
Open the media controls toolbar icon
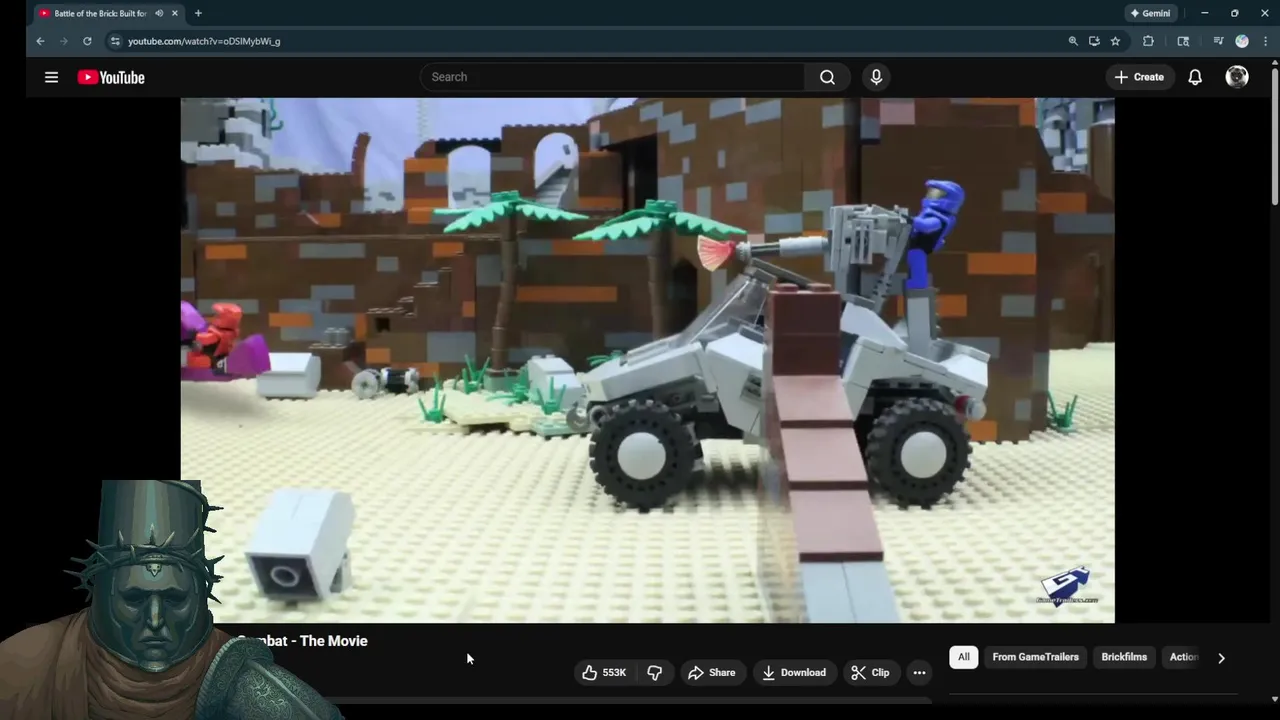[1218, 41]
